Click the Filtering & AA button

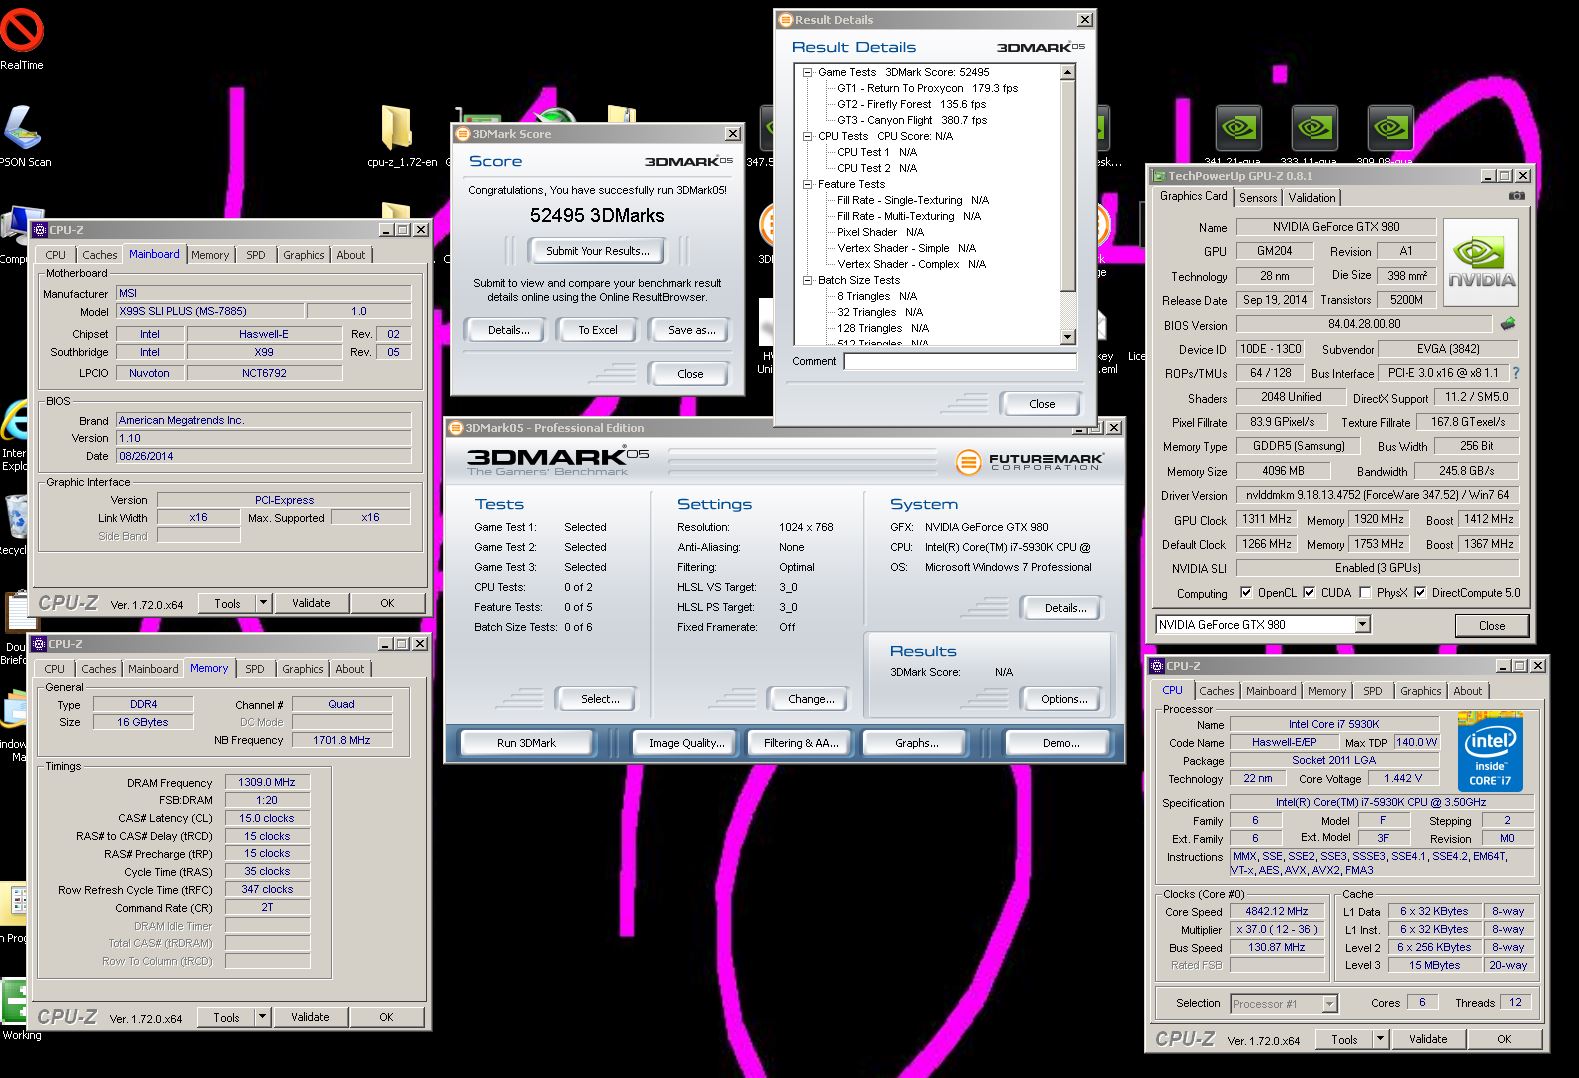(801, 743)
